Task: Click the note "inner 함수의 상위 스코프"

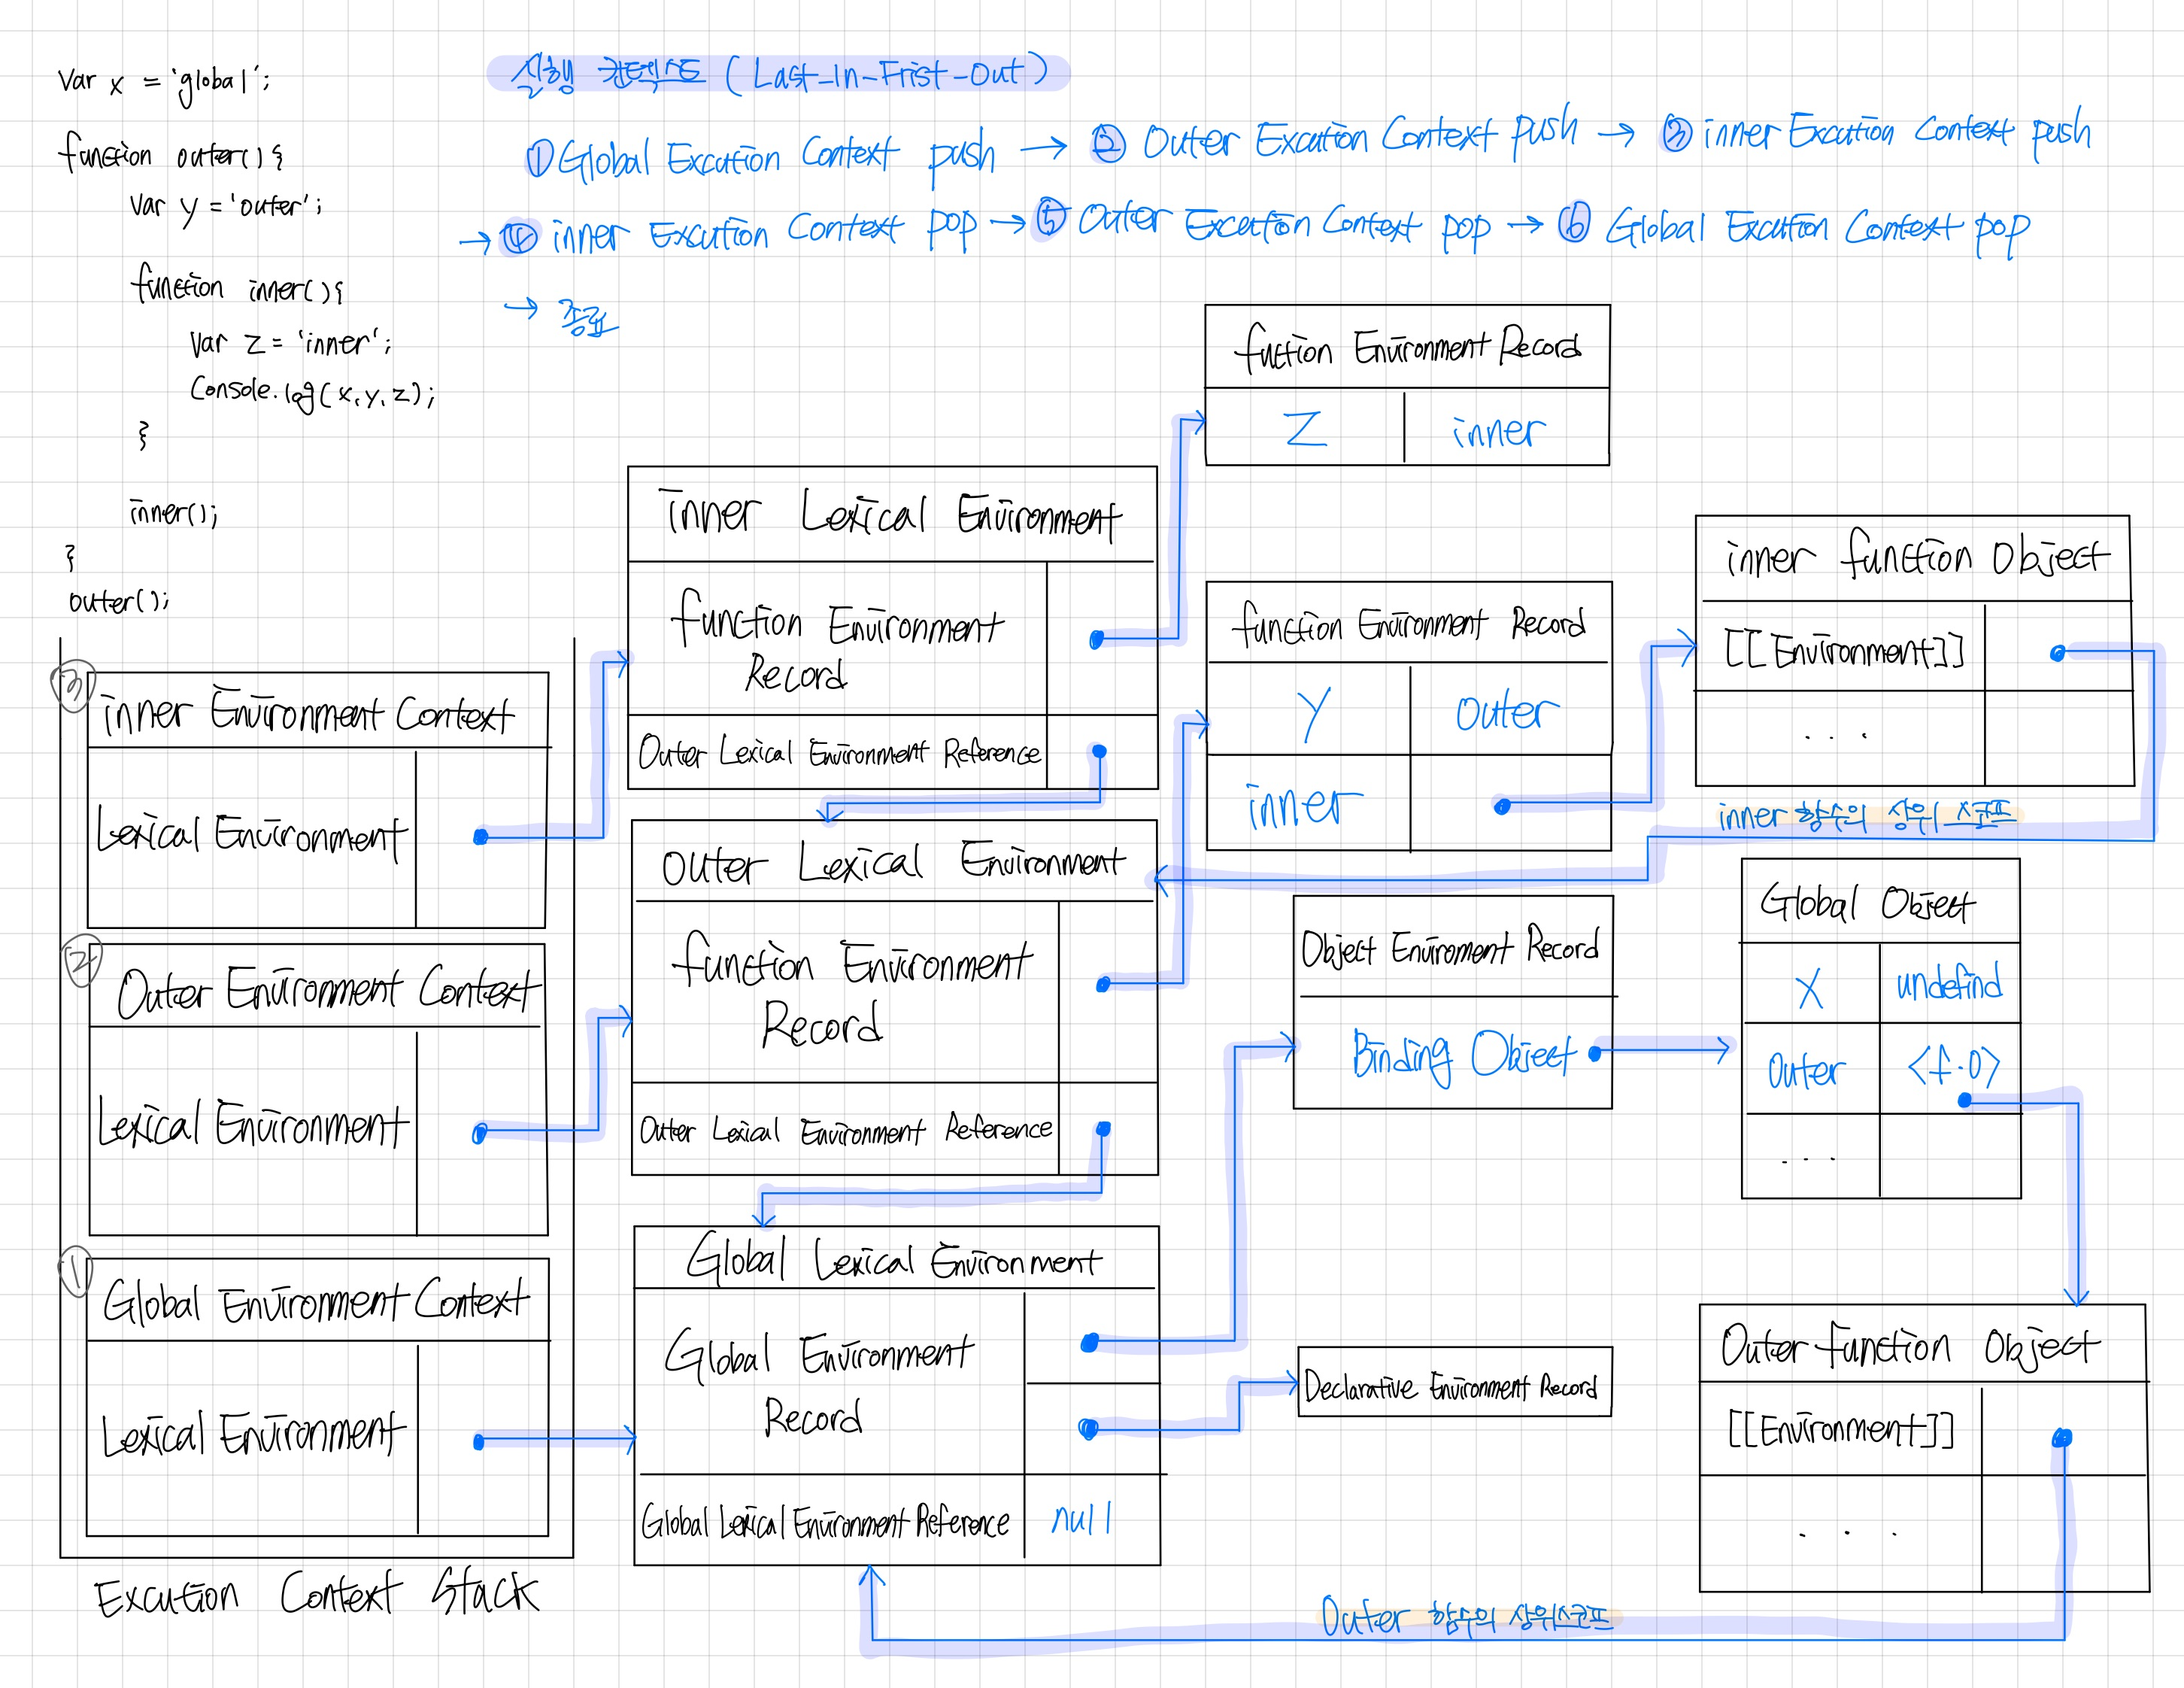Action: tap(1866, 816)
